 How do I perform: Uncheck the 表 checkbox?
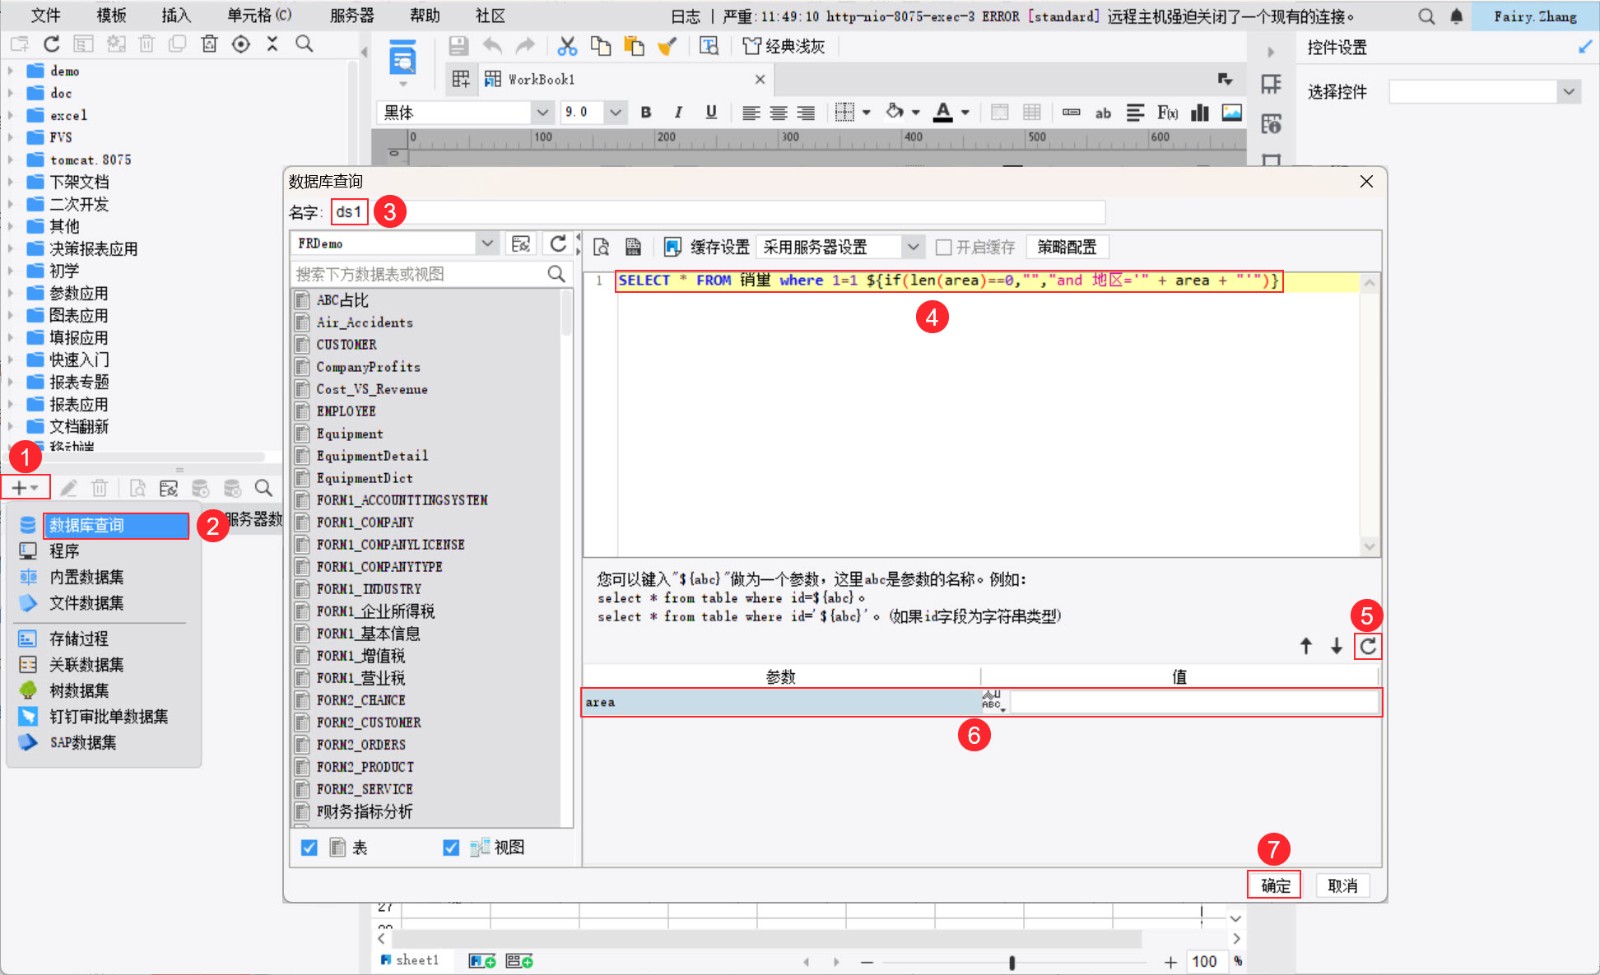point(309,847)
